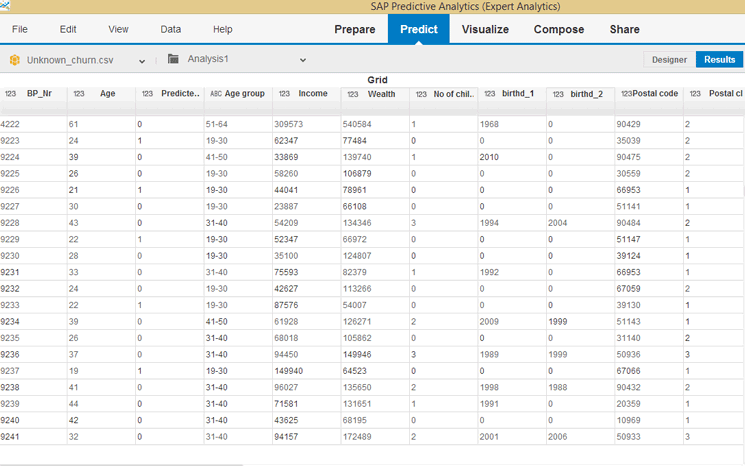Open the View menu
The image size is (745, 466).
coord(118,29)
